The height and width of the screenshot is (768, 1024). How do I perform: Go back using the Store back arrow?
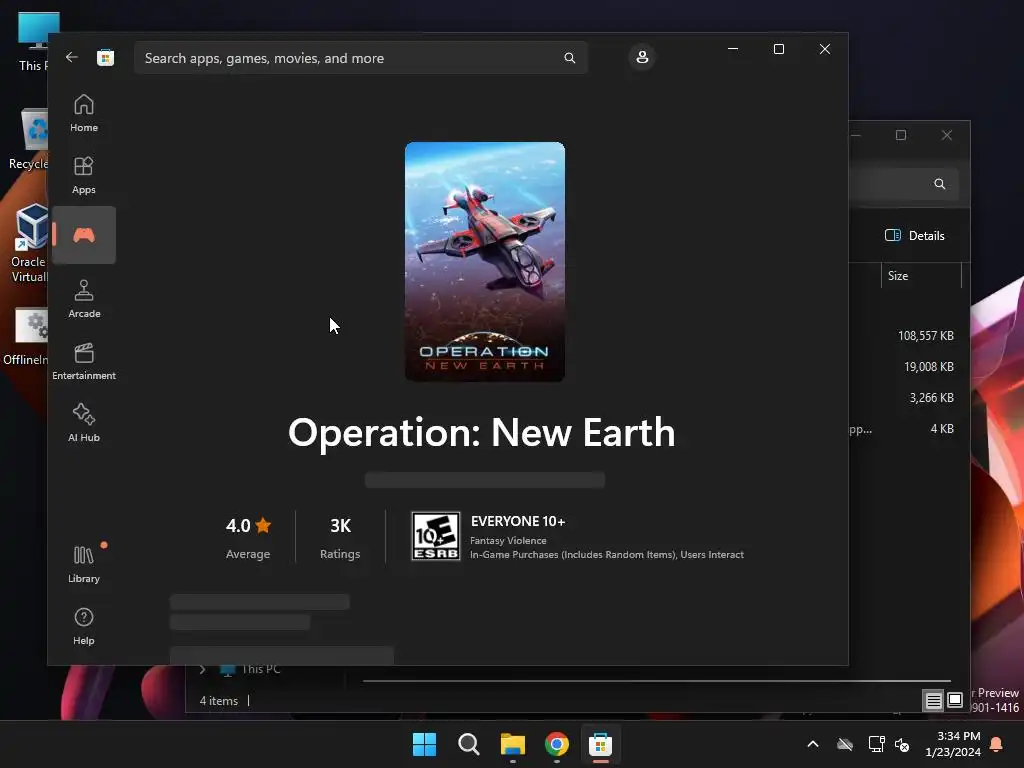(72, 57)
